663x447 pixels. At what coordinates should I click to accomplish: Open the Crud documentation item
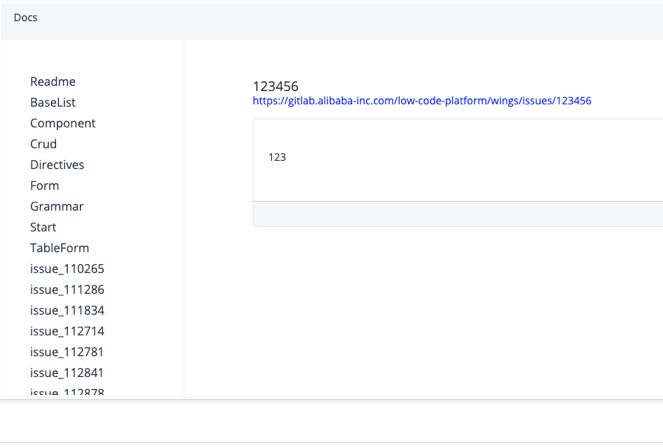point(44,144)
